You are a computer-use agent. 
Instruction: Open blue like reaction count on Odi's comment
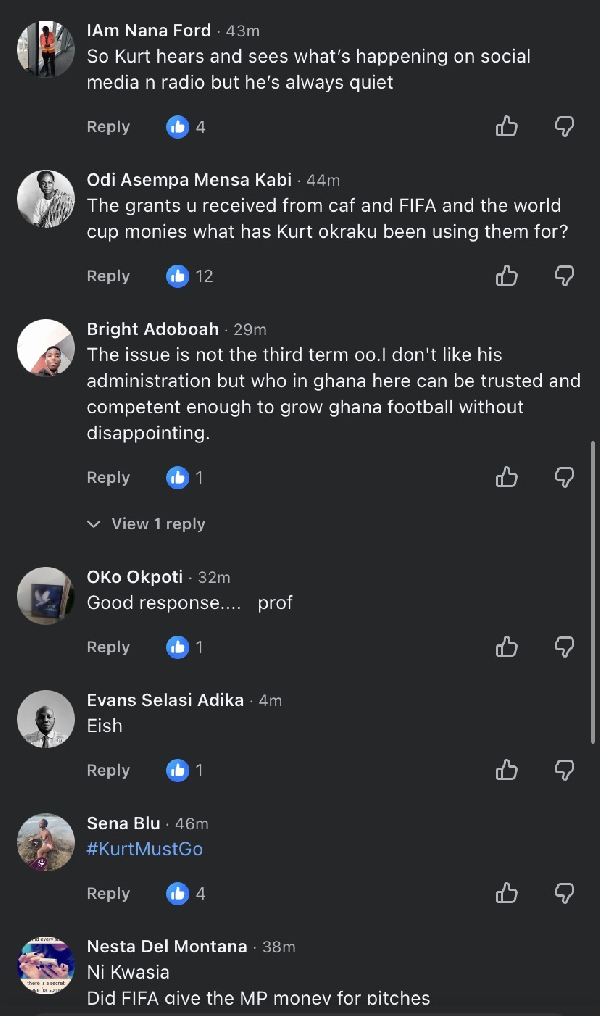(x=189, y=276)
